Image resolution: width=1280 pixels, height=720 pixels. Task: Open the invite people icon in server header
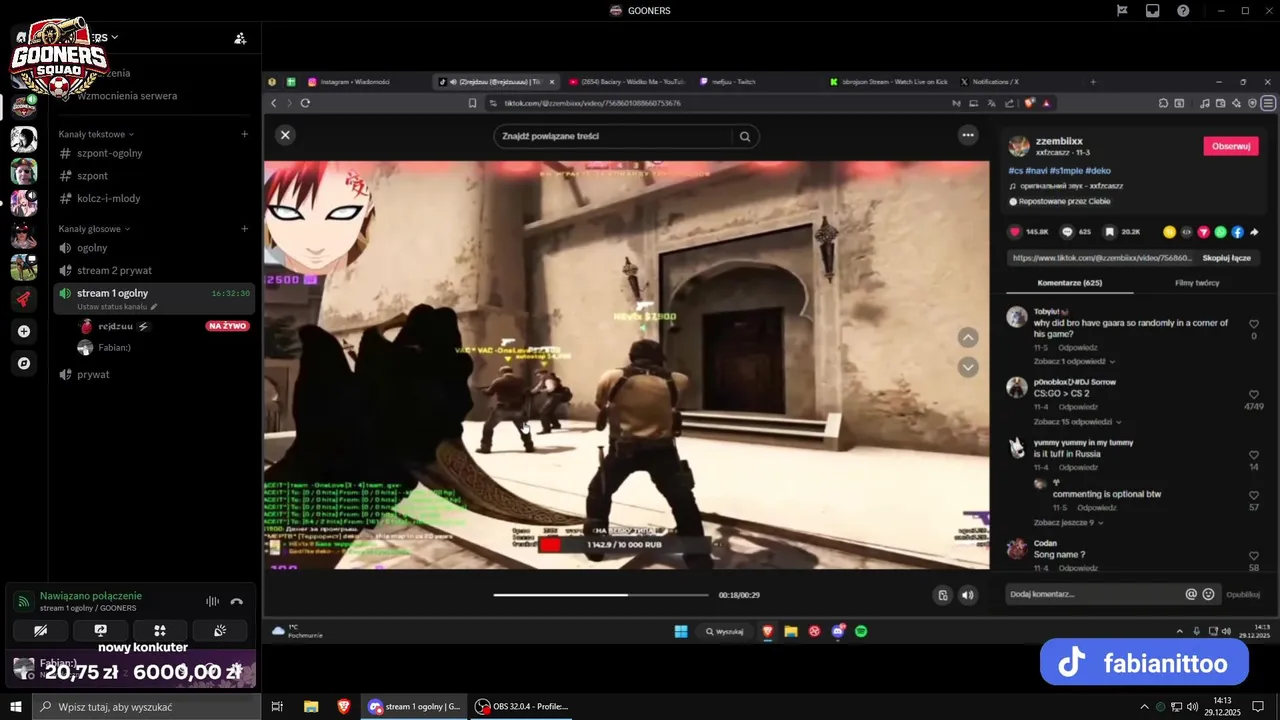240,38
